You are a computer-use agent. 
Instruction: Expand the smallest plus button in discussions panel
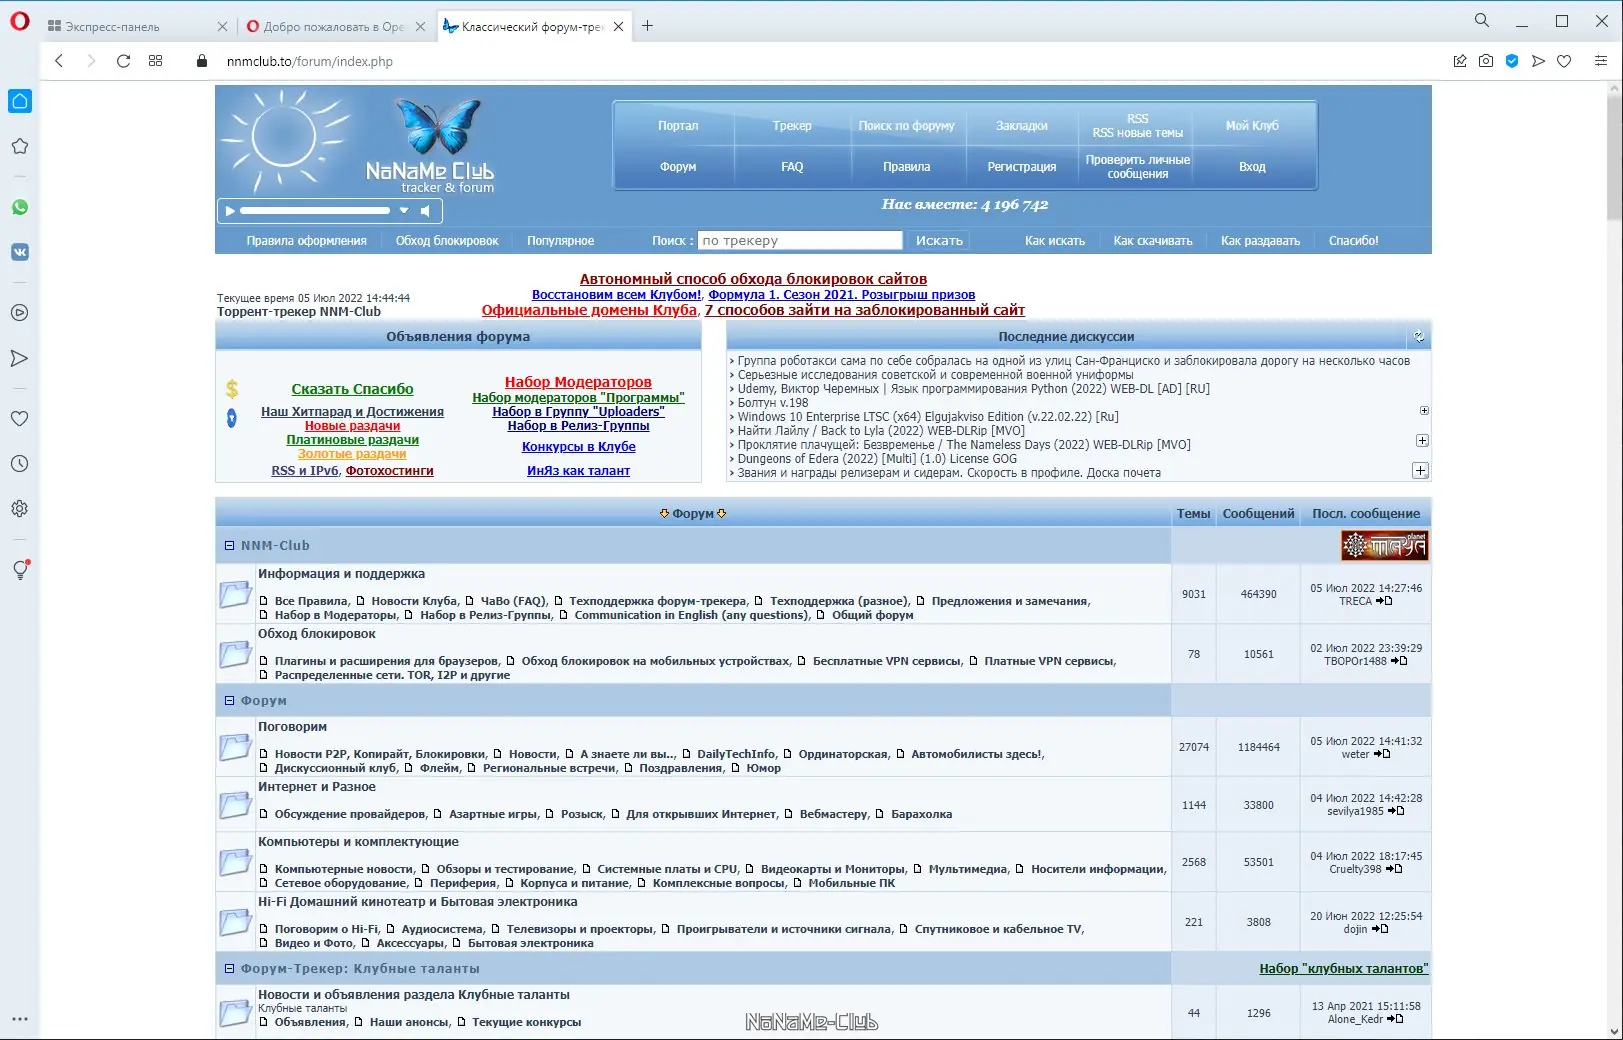[1424, 411]
